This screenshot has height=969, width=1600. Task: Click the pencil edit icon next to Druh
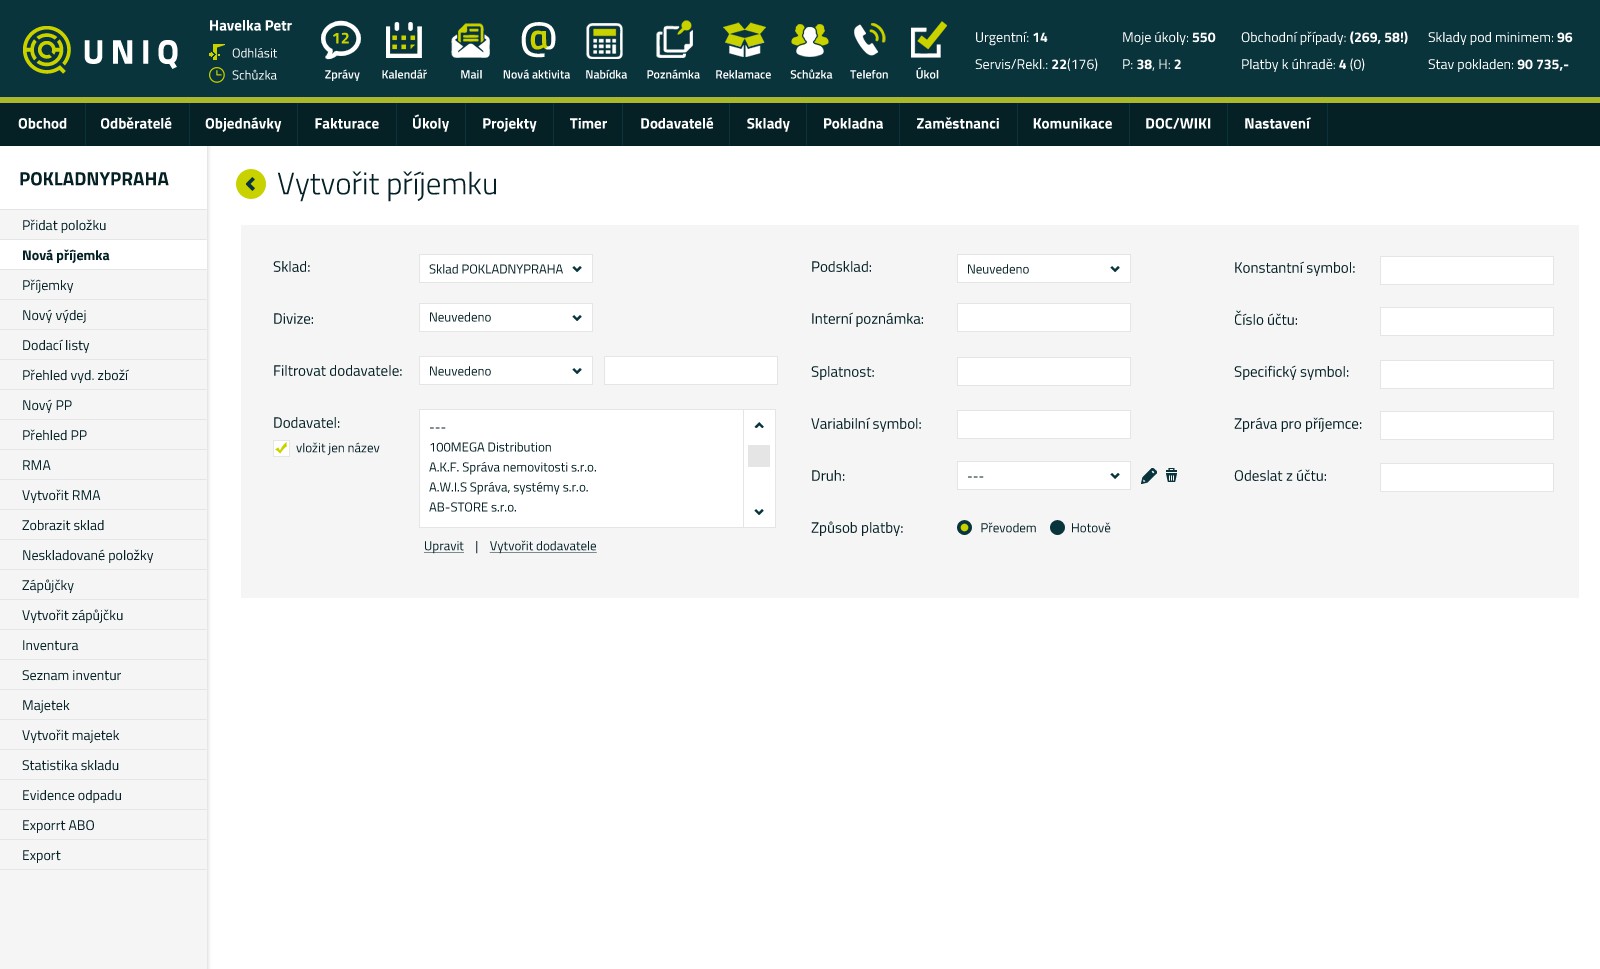1148,476
